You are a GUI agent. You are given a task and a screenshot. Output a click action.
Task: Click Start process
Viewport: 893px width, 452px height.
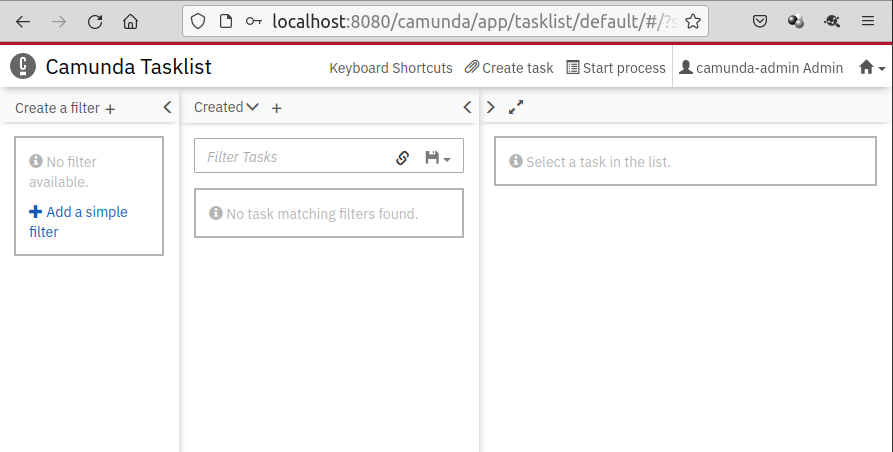615,68
